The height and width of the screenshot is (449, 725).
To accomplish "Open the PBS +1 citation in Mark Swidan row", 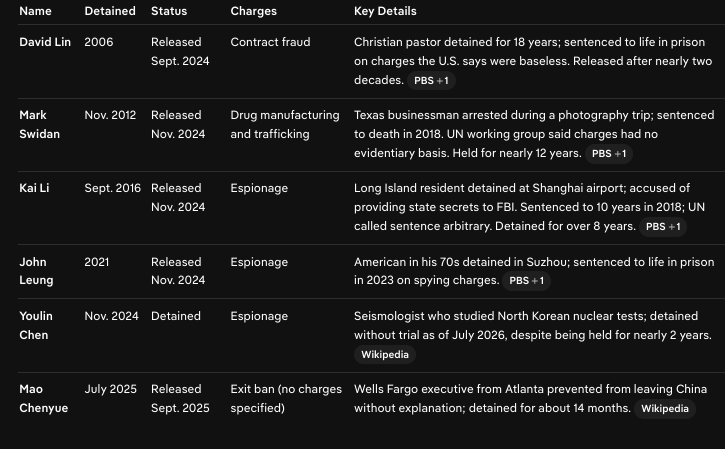I will click(609, 154).
